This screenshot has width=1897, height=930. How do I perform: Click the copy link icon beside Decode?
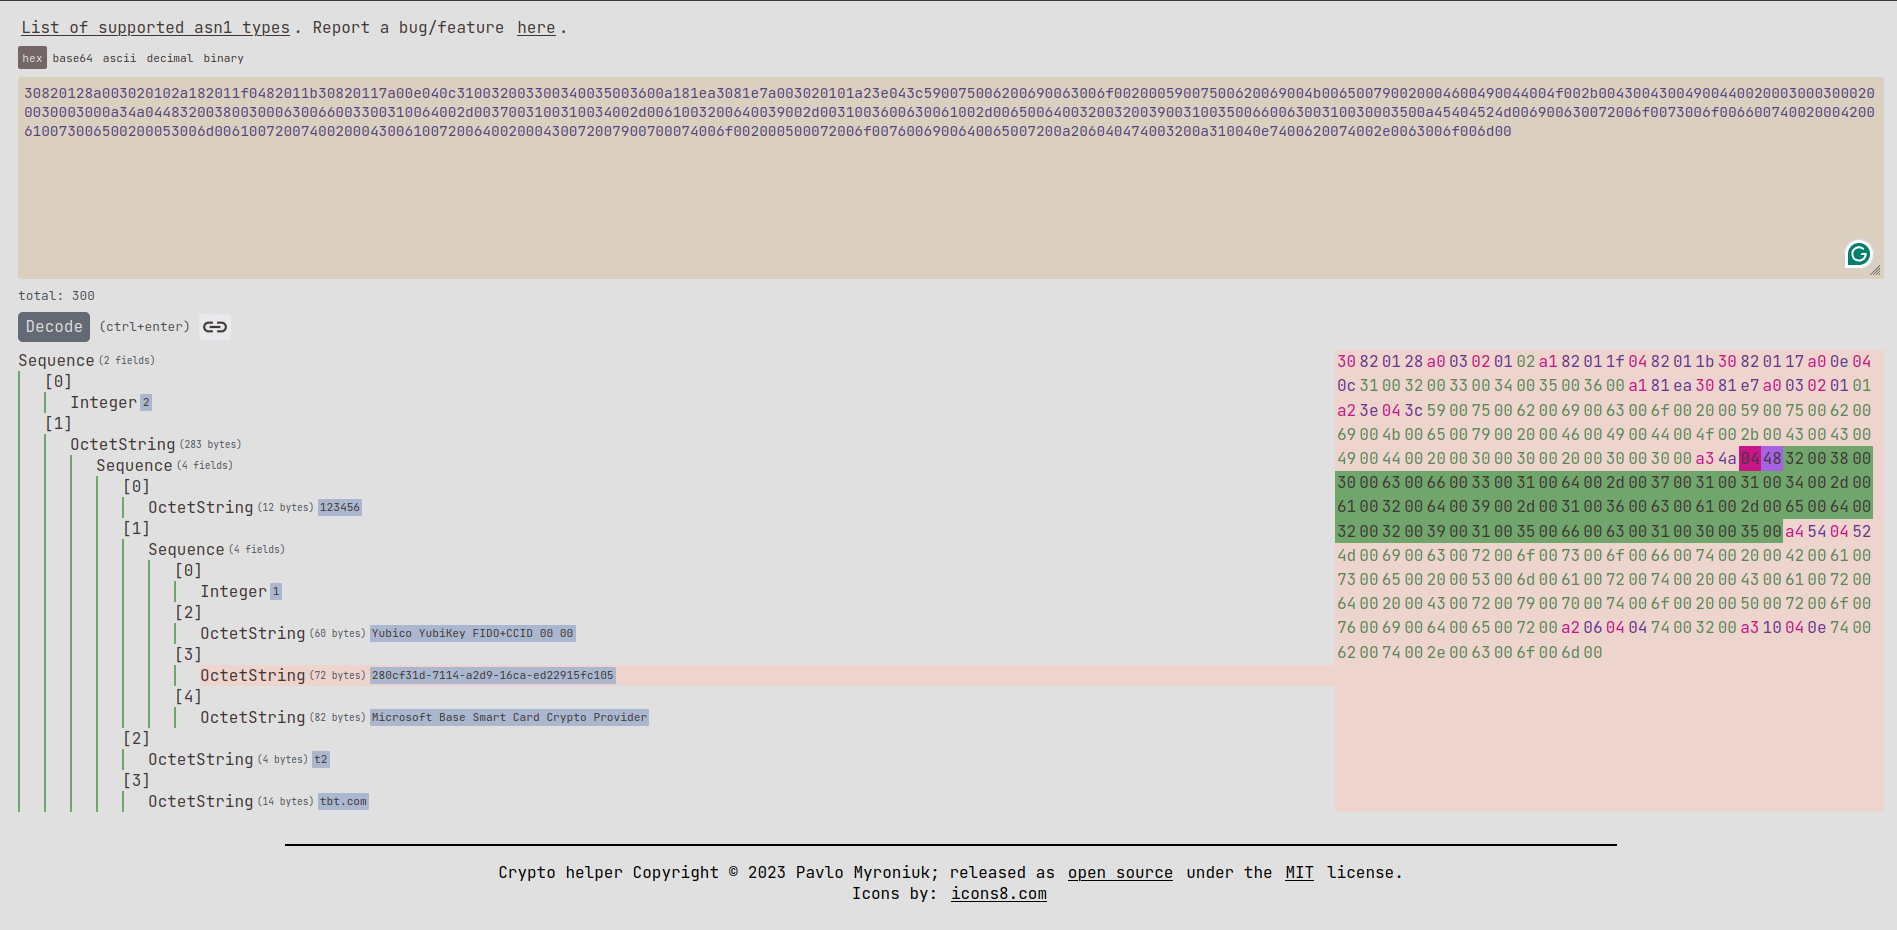click(215, 327)
